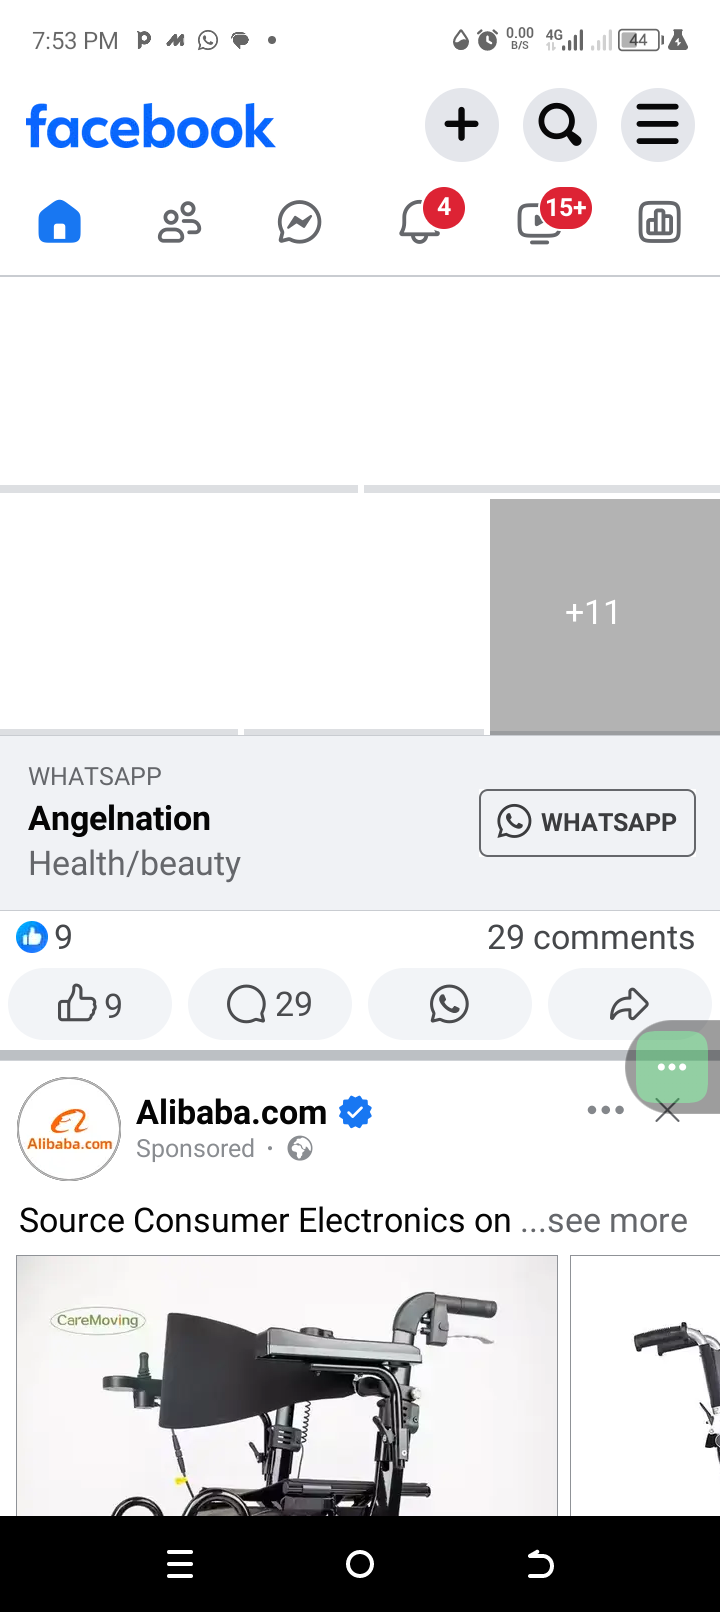The width and height of the screenshot is (720, 1612).
Task: Expand the see more text
Action: tap(604, 1220)
